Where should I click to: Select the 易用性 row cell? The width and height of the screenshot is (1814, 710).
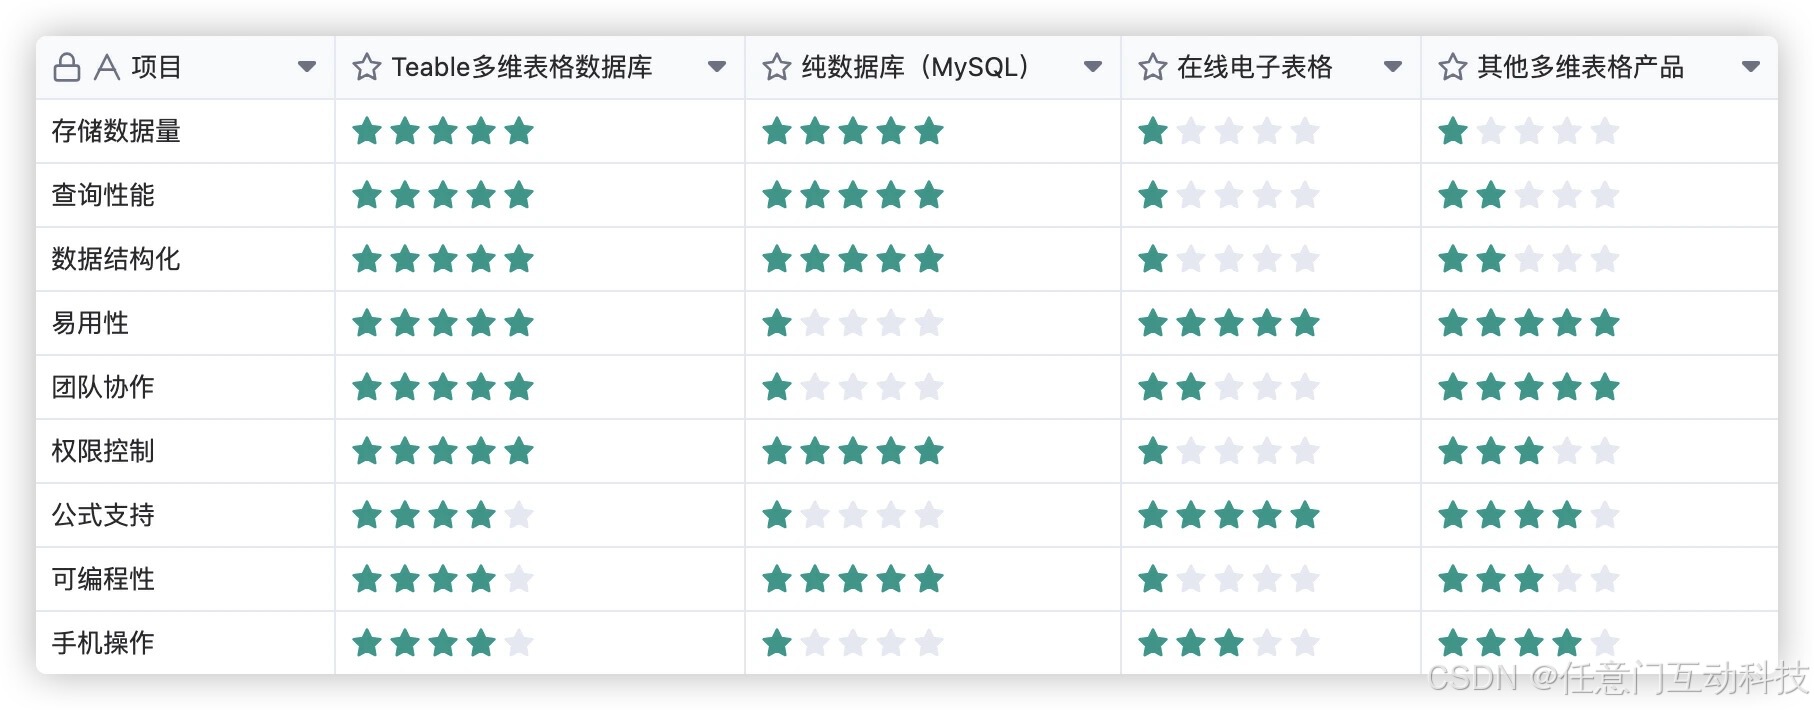tap(185, 323)
